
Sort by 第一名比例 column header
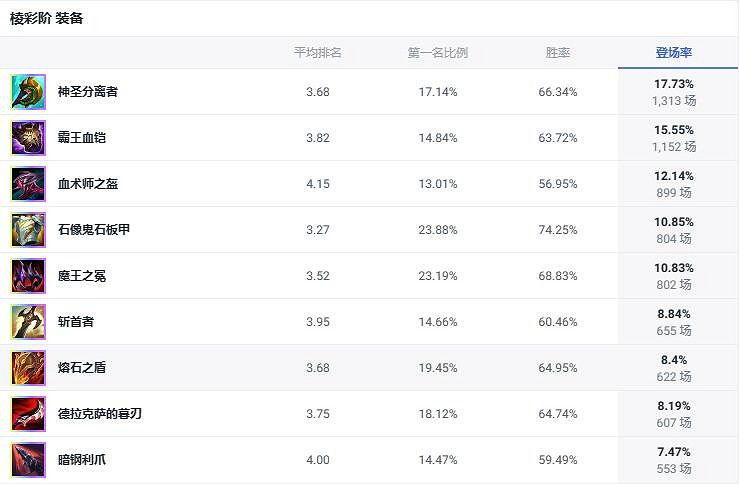click(x=437, y=53)
